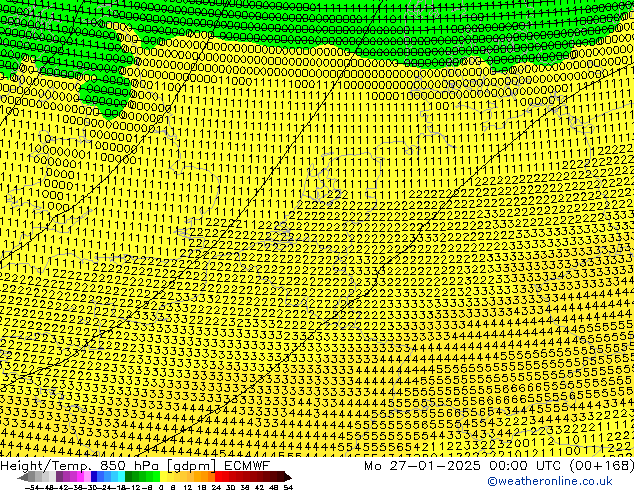This screenshot has width=634, height=490.
Task: Click the dark maroon swatch above 48 in the legend
Action: click(274, 477)
